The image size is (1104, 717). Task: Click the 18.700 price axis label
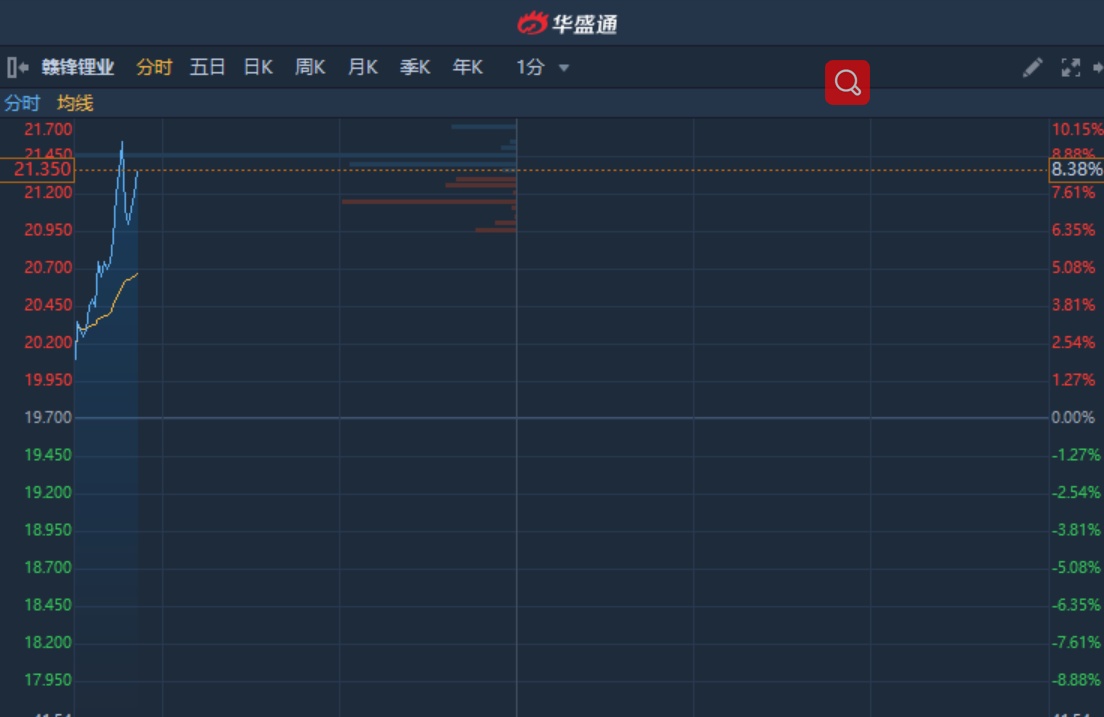pos(48,568)
